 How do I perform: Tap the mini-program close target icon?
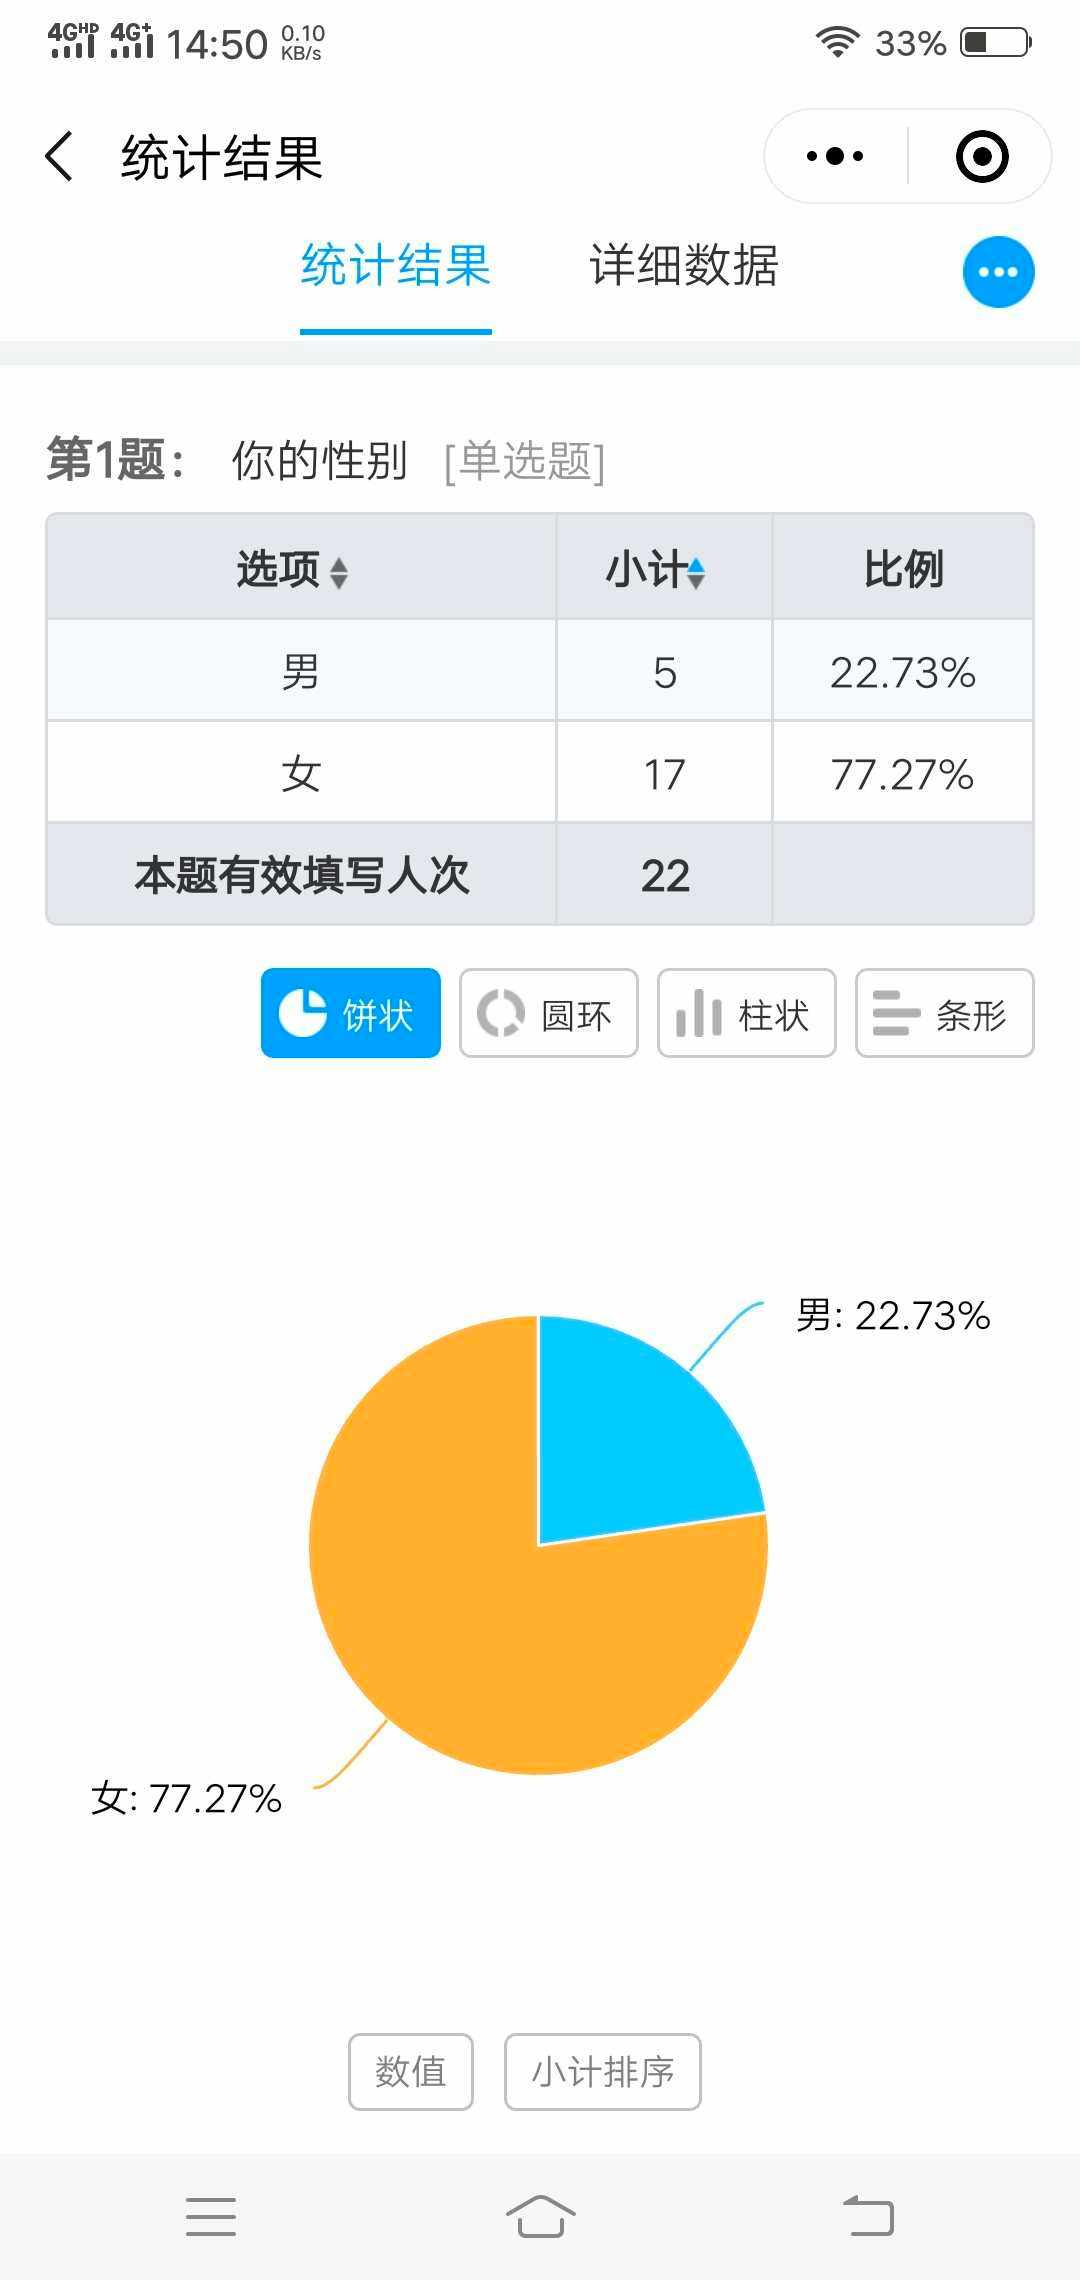[x=981, y=157]
